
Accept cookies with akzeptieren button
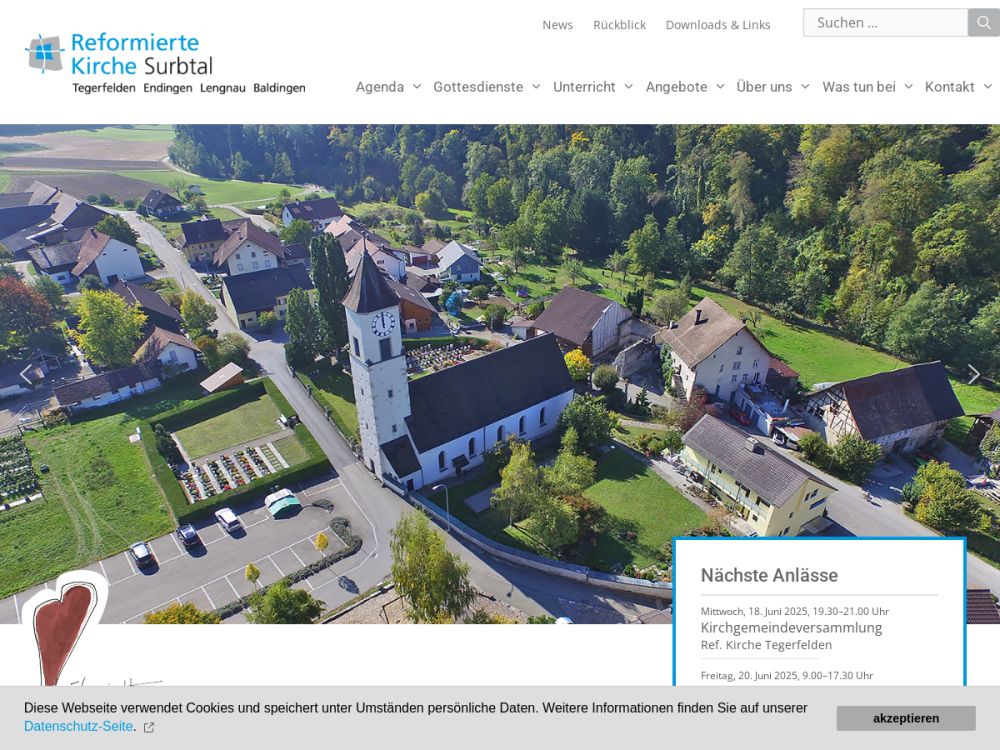coord(905,718)
